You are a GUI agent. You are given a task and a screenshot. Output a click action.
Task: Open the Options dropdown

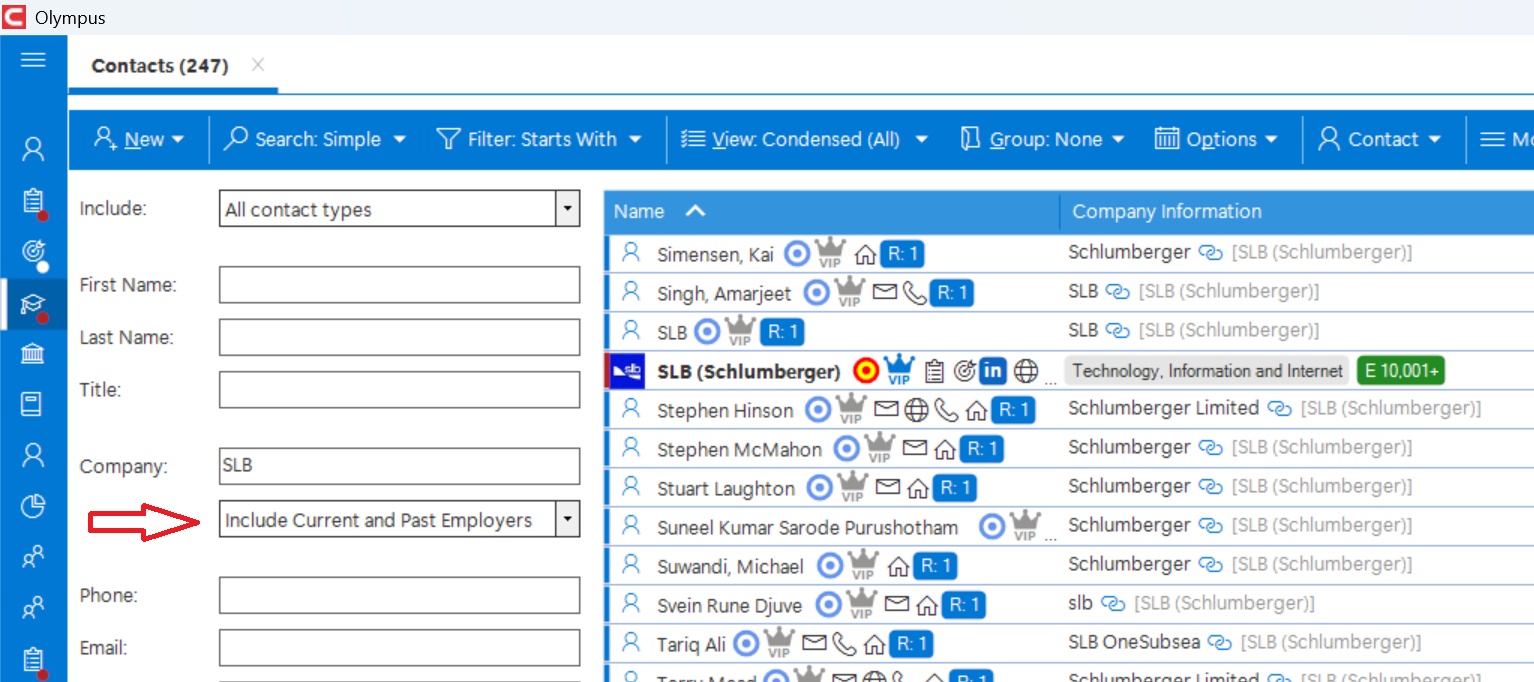1217,139
